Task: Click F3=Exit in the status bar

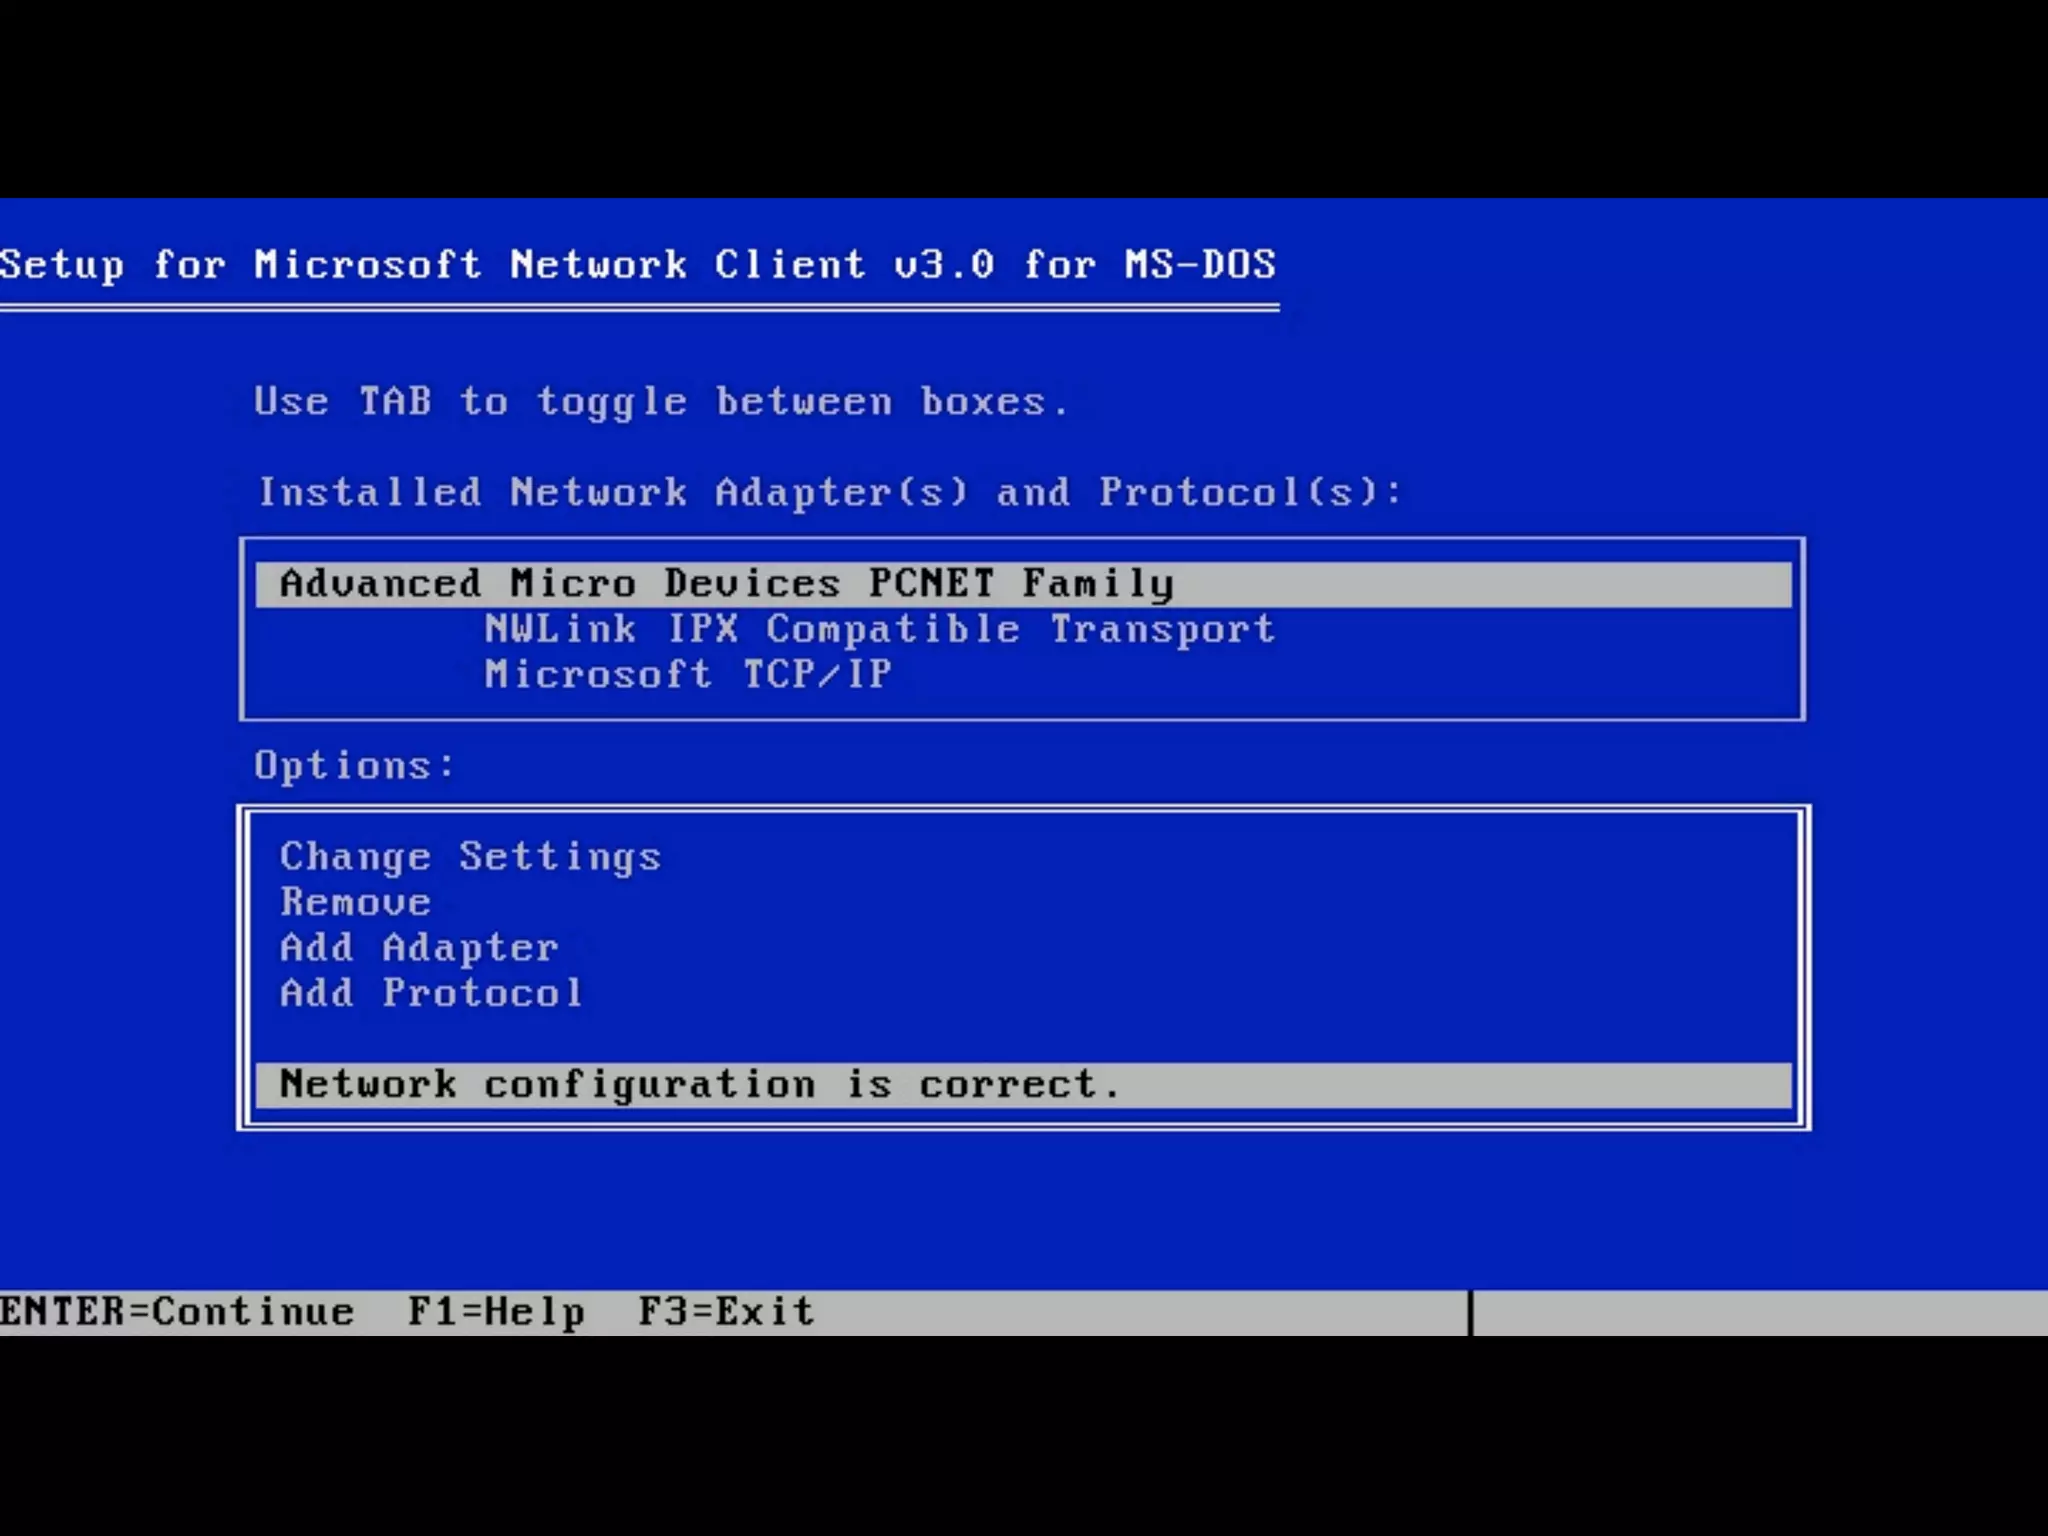Action: point(726,1312)
